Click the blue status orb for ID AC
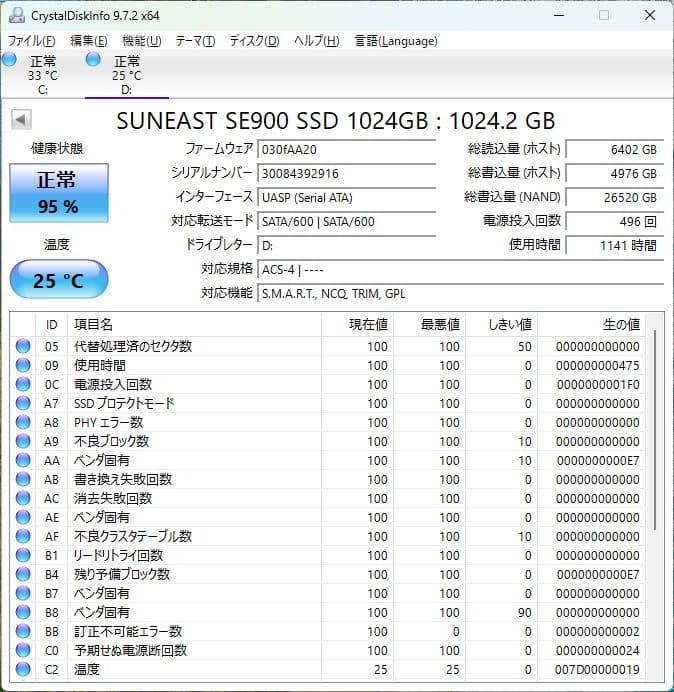The image size is (674, 692). click(x=23, y=498)
